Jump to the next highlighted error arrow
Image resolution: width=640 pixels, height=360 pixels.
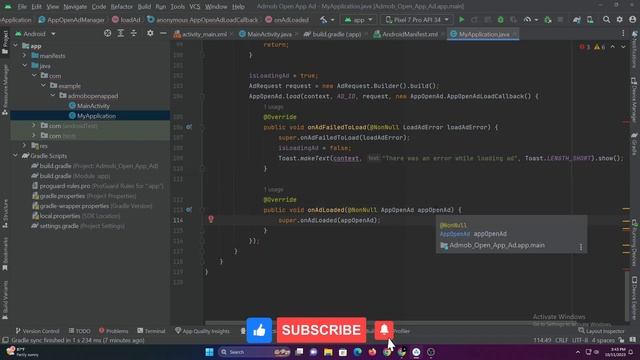(623, 47)
